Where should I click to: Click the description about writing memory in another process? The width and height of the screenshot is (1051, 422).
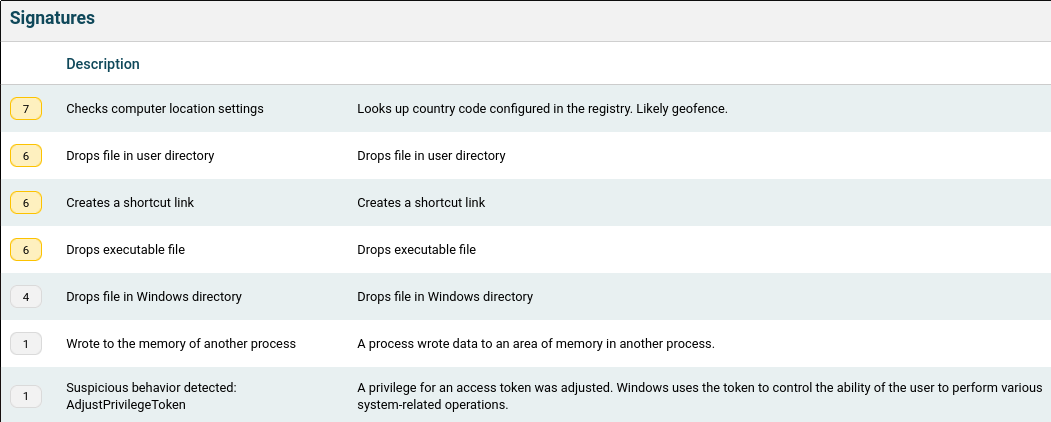[x=536, y=344]
